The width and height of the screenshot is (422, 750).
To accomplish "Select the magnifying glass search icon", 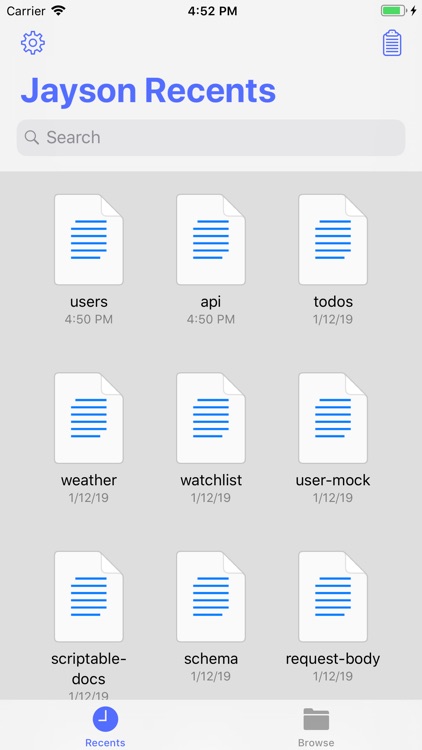I will pyautogui.click(x=32, y=138).
